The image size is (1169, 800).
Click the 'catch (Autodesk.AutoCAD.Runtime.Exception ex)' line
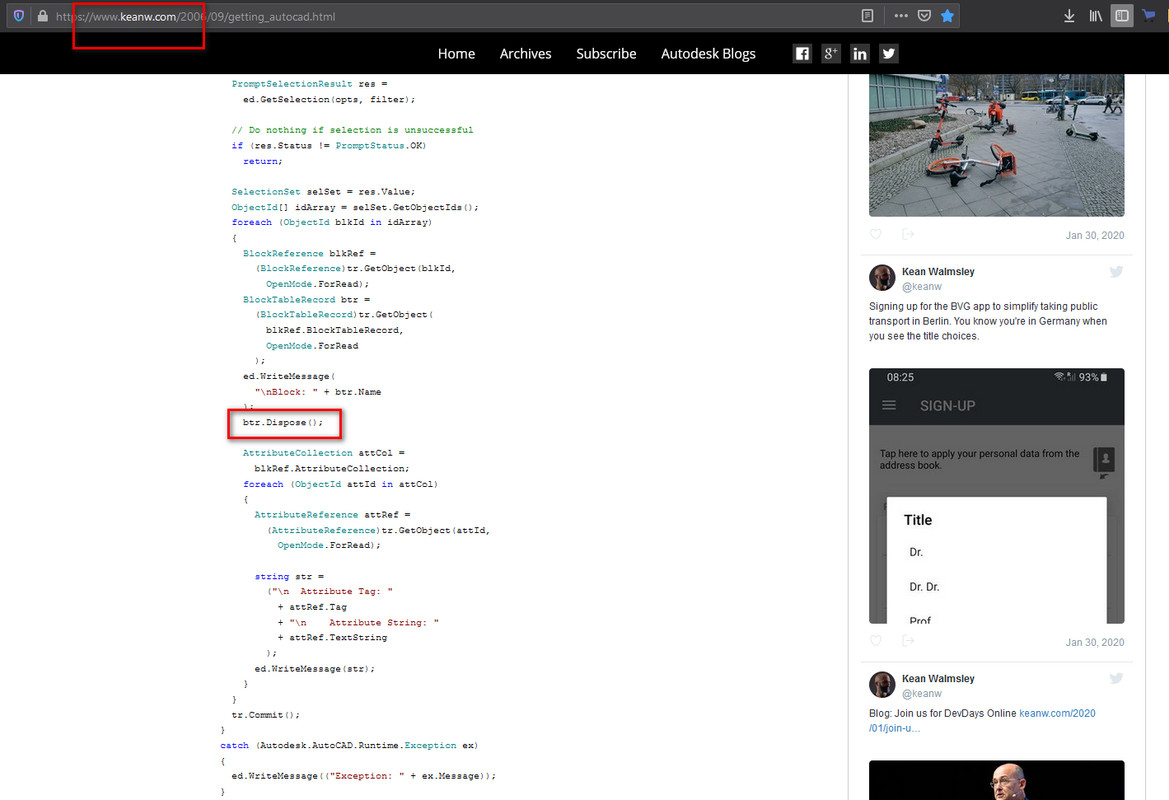click(x=349, y=745)
